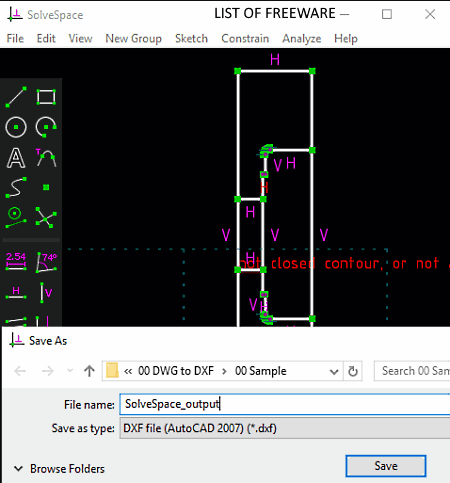Image resolution: width=450 pixels, height=483 pixels.
Task: Open the View menu
Action: point(80,39)
